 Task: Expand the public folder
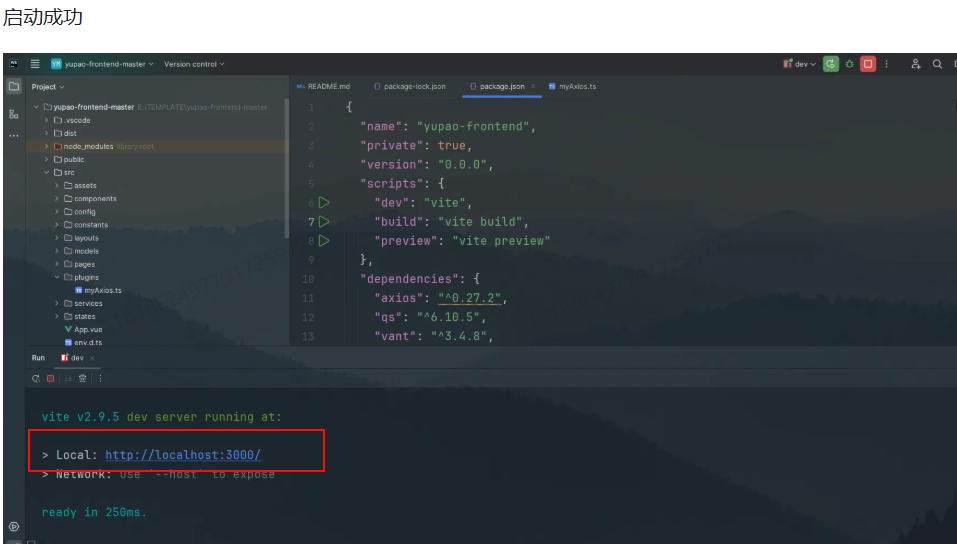(46, 159)
